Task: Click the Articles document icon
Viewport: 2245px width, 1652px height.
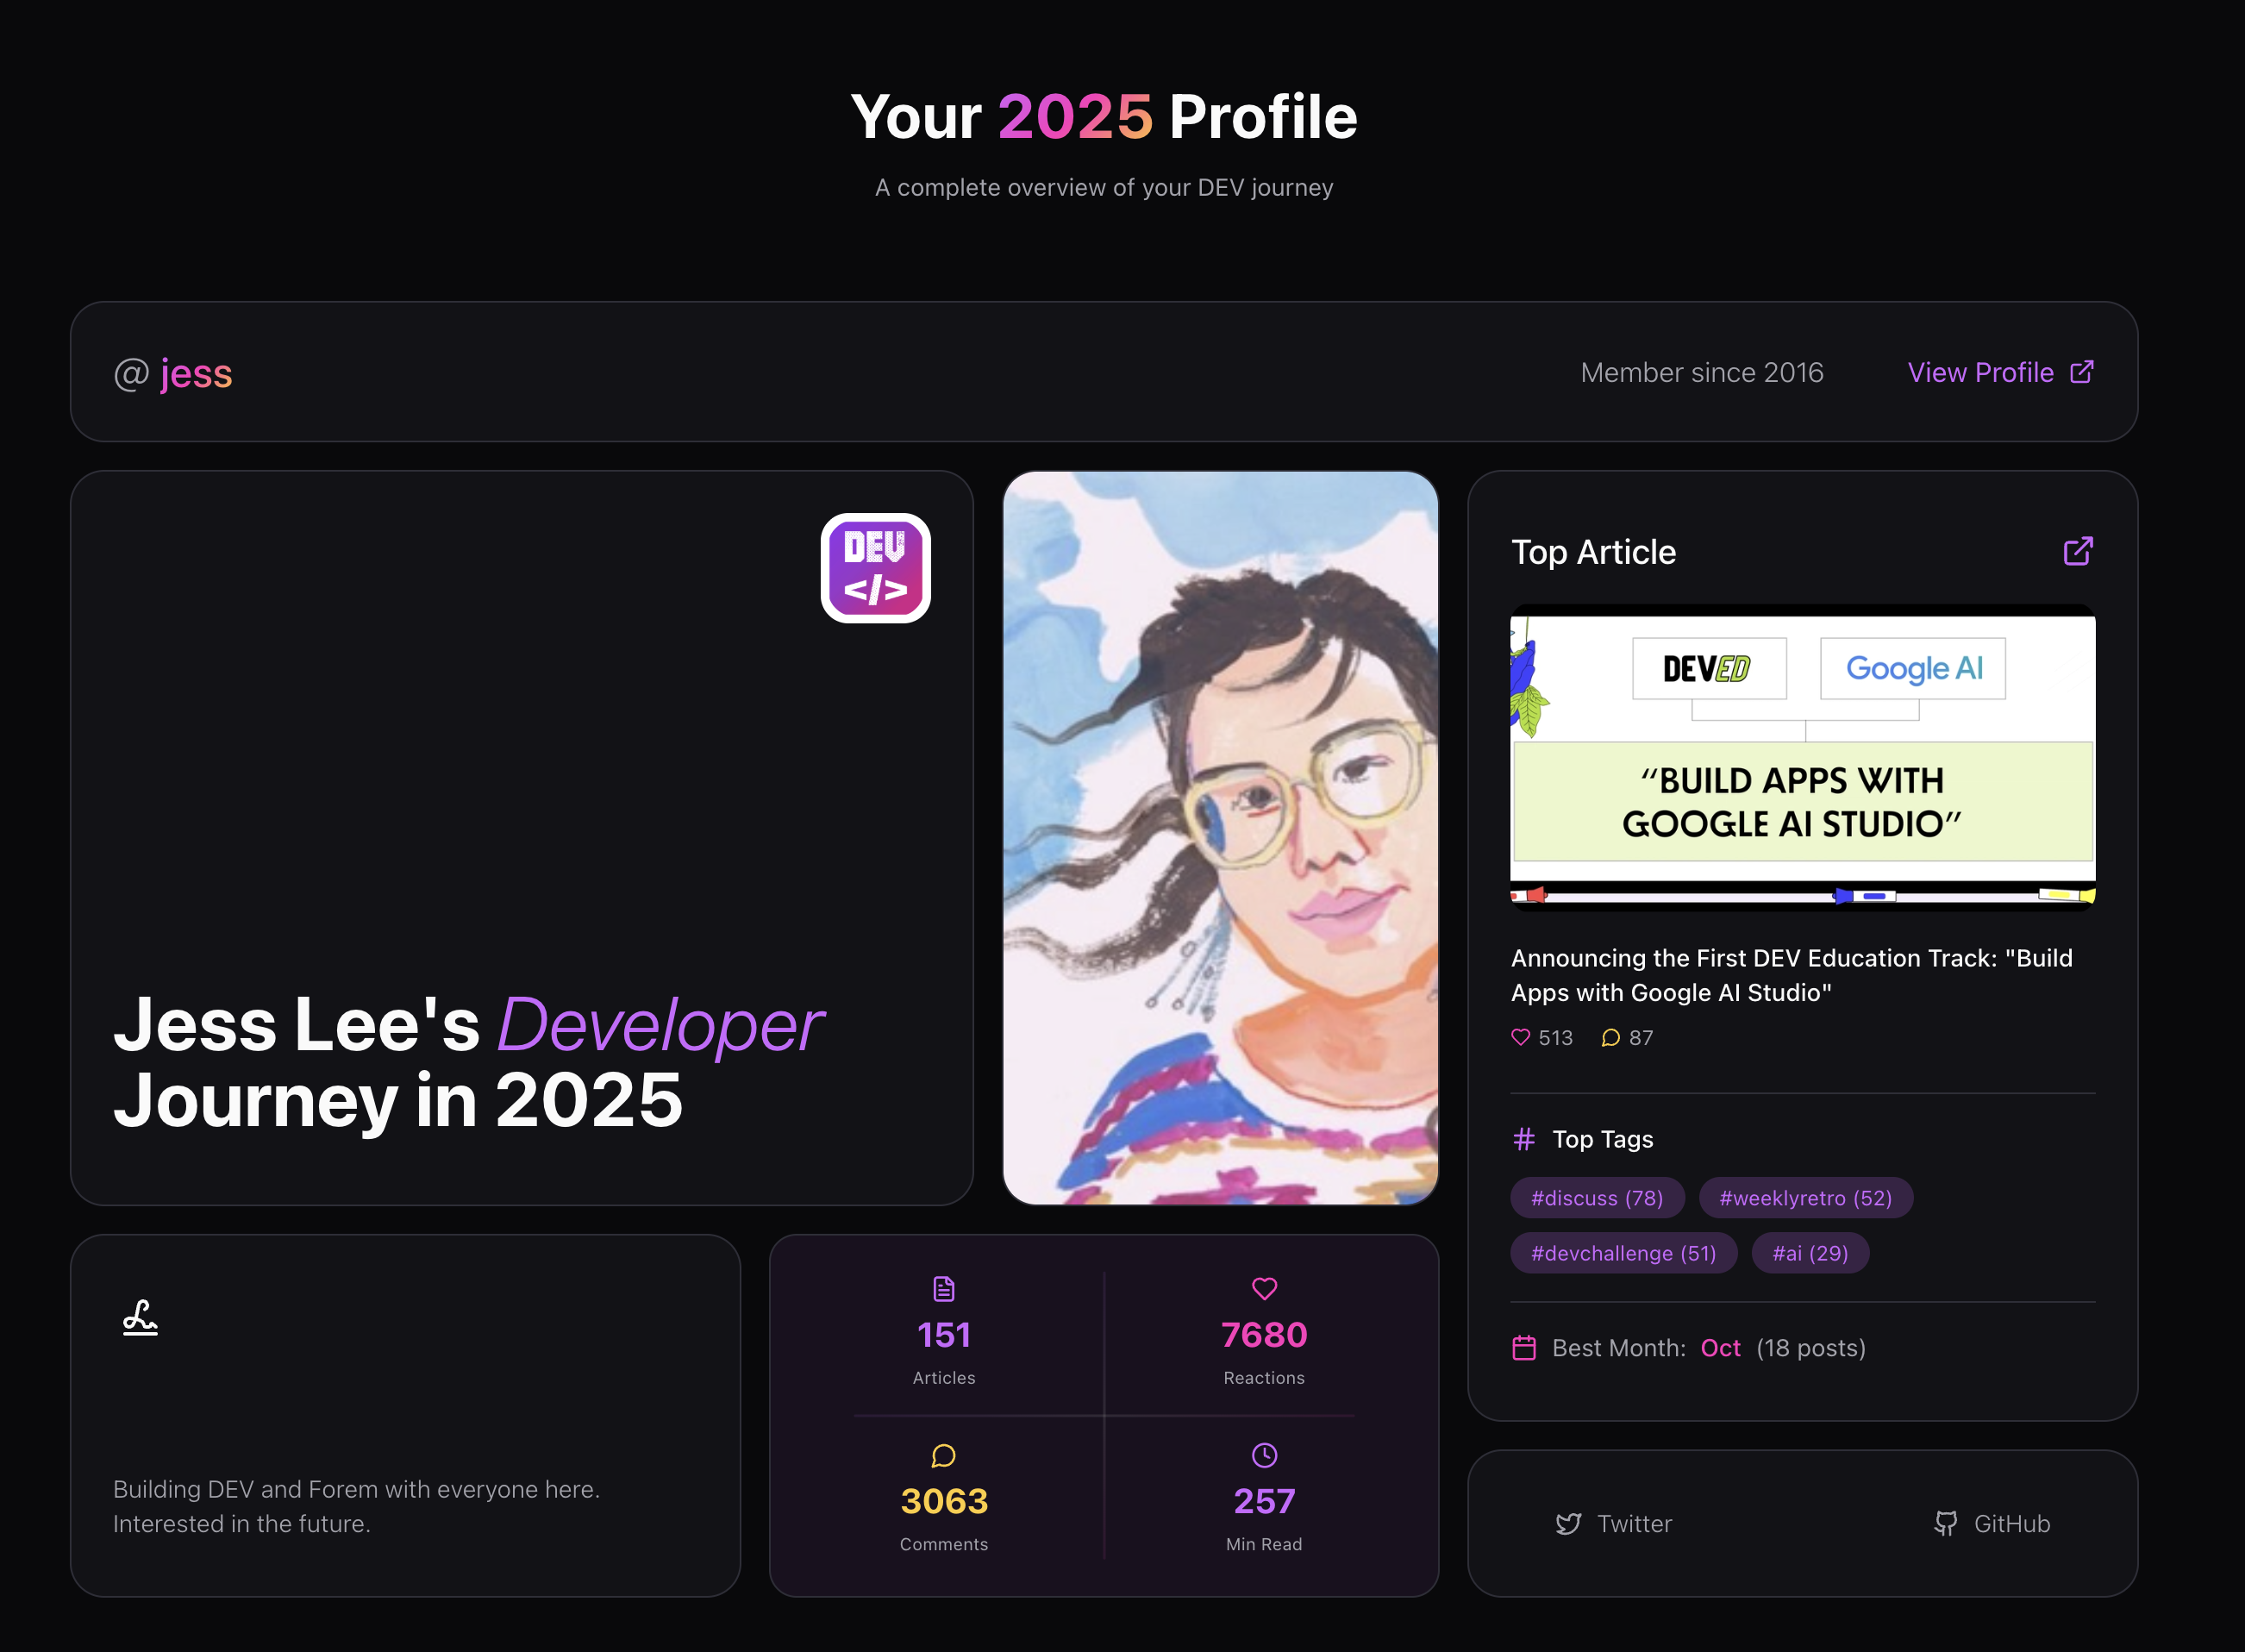Action: [944, 1288]
